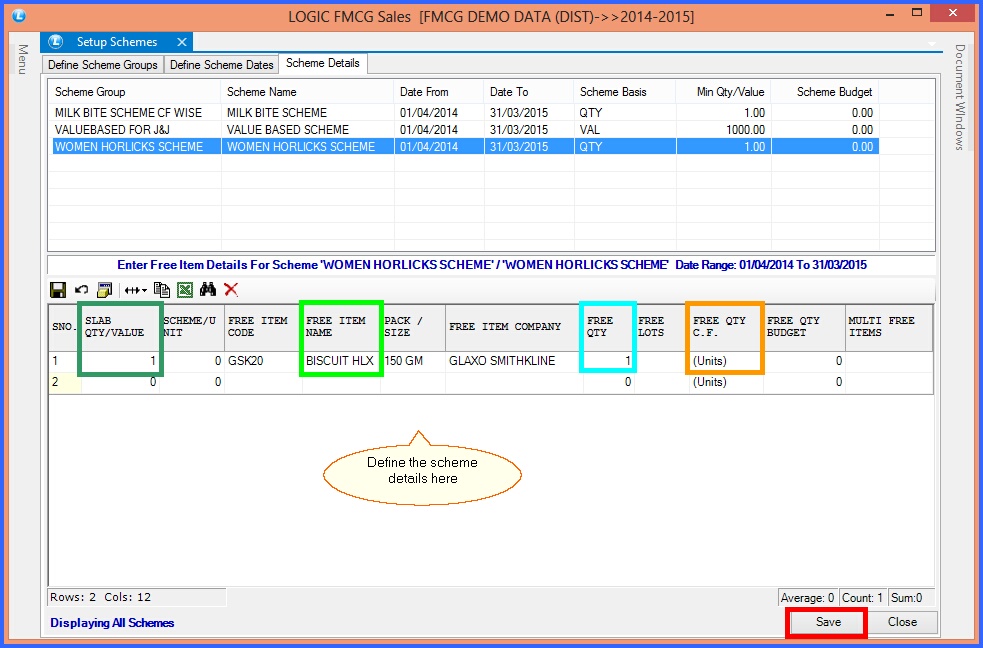Click the (Units) cell in row 2
Viewport: 983px width, 648px height.
(x=726, y=382)
